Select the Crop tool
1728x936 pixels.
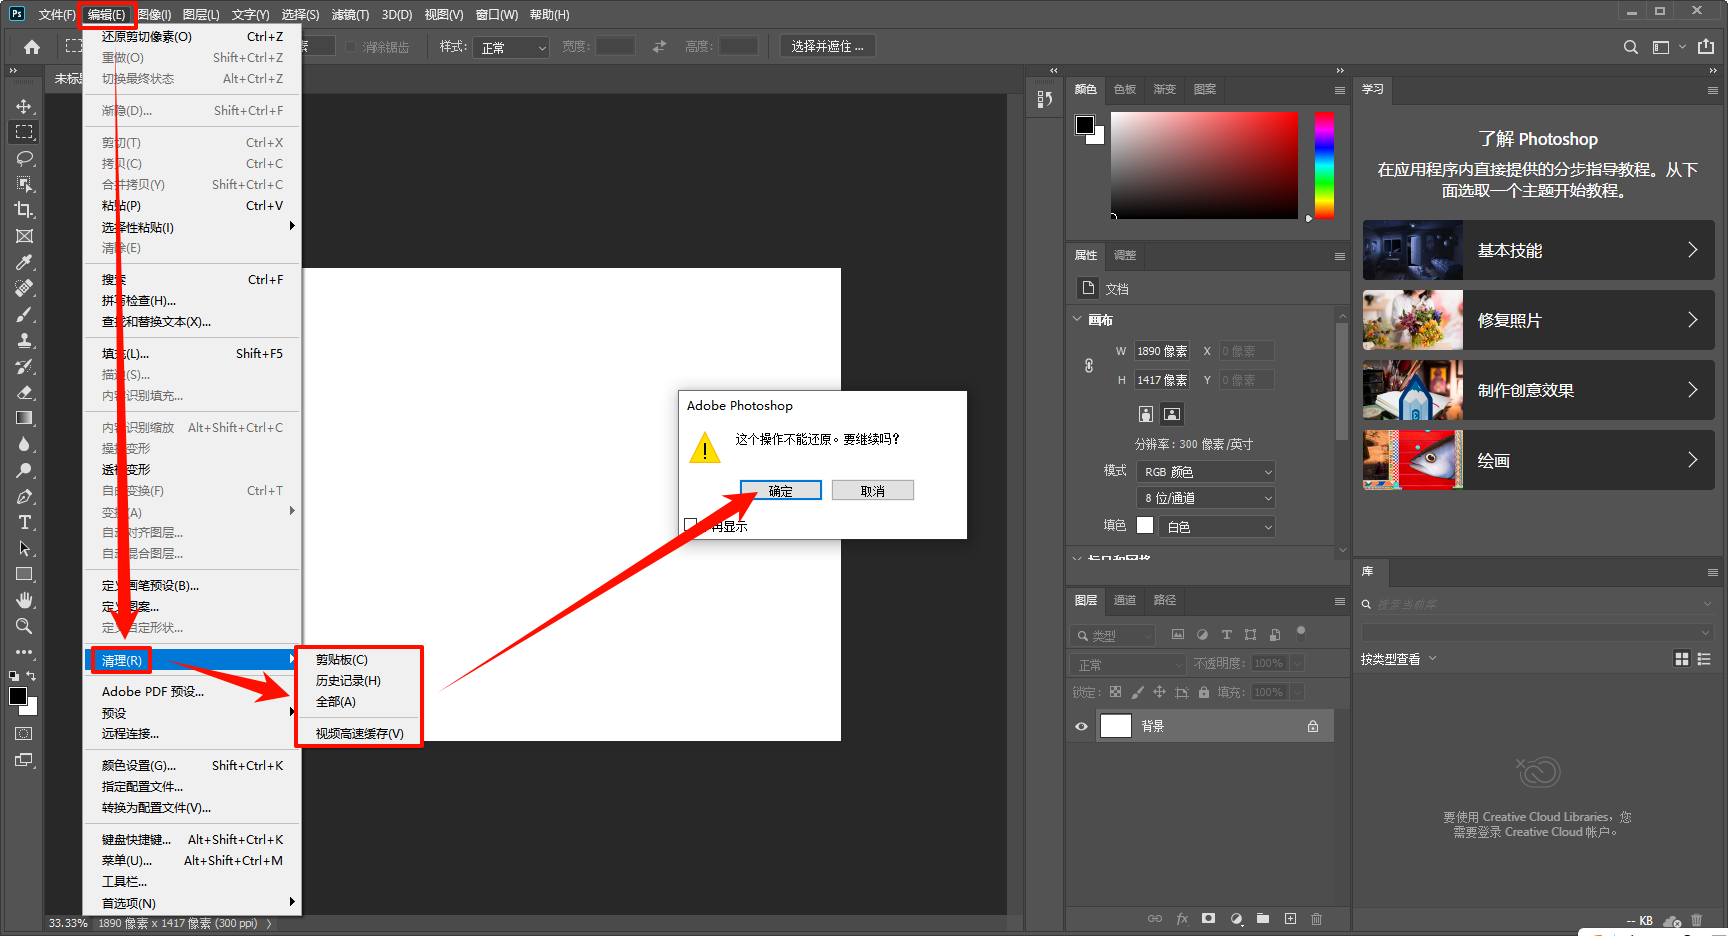click(x=24, y=210)
